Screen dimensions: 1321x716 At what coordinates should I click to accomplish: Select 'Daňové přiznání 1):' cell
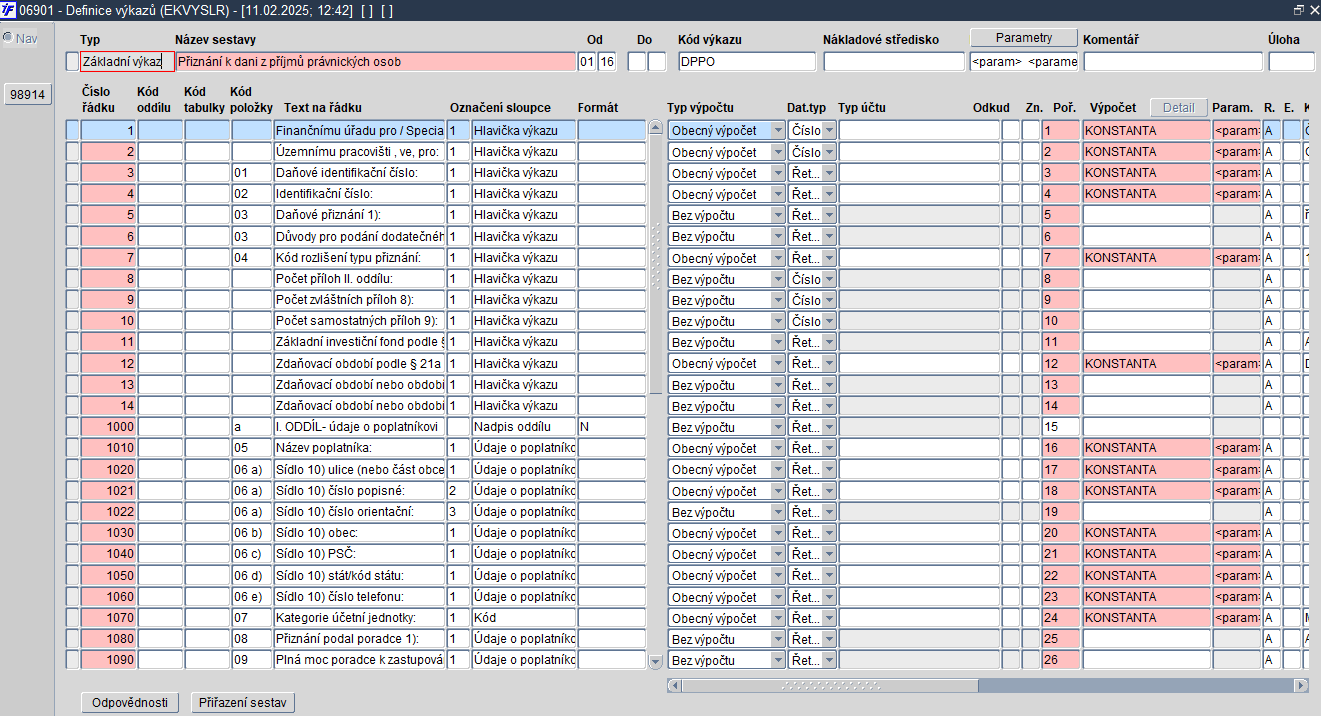coord(359,215)
